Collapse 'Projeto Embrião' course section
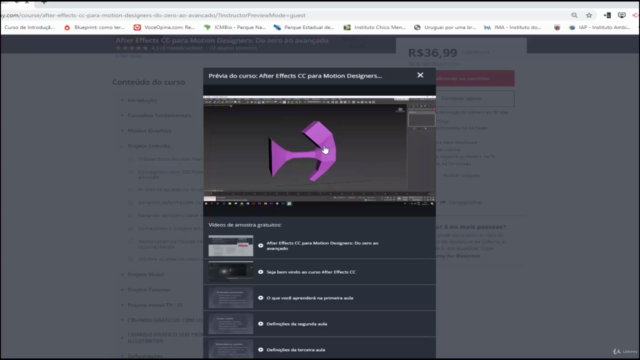 (149, 146)
